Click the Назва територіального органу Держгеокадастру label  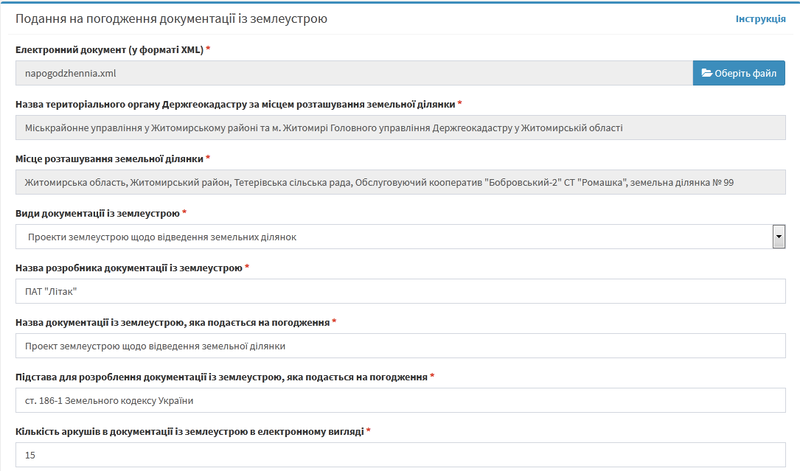coord(240,104)
